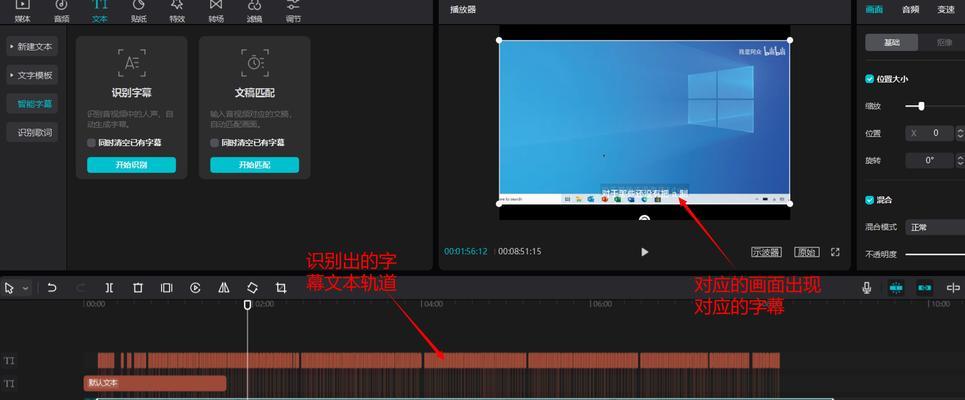Toggle the preview axis icon at toolbar end
This screenshot has width=965, height=400.
[953, 287]
